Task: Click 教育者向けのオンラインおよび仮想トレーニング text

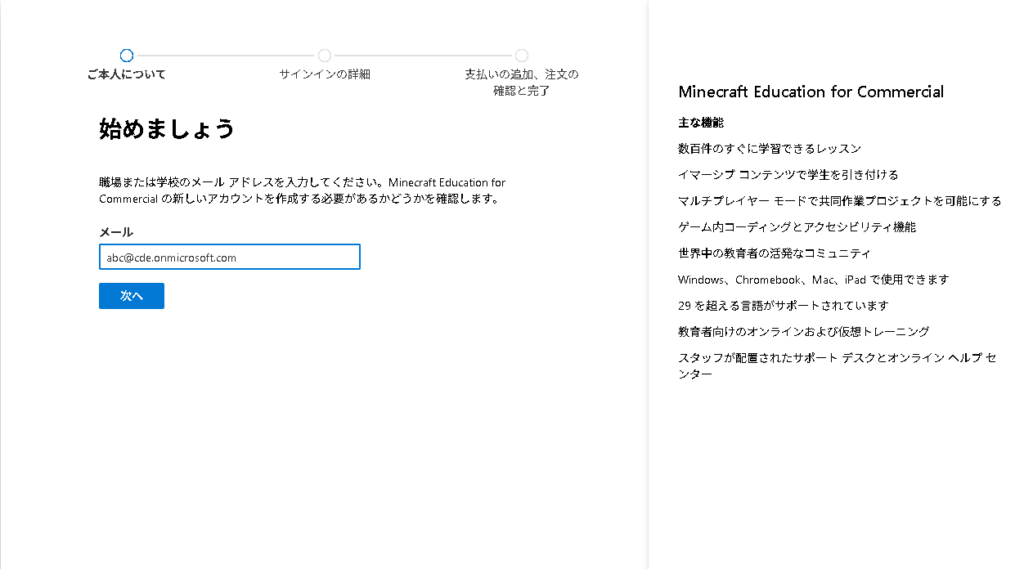Action: pos(803,332)
